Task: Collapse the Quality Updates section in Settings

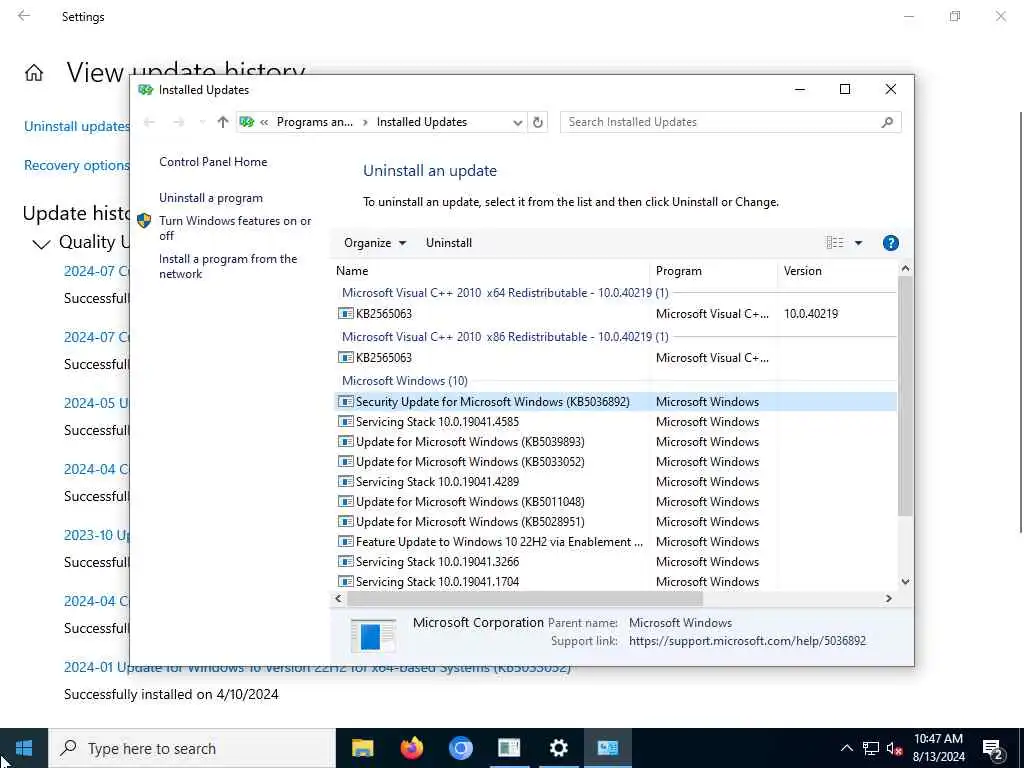Action: click(41, 244)
